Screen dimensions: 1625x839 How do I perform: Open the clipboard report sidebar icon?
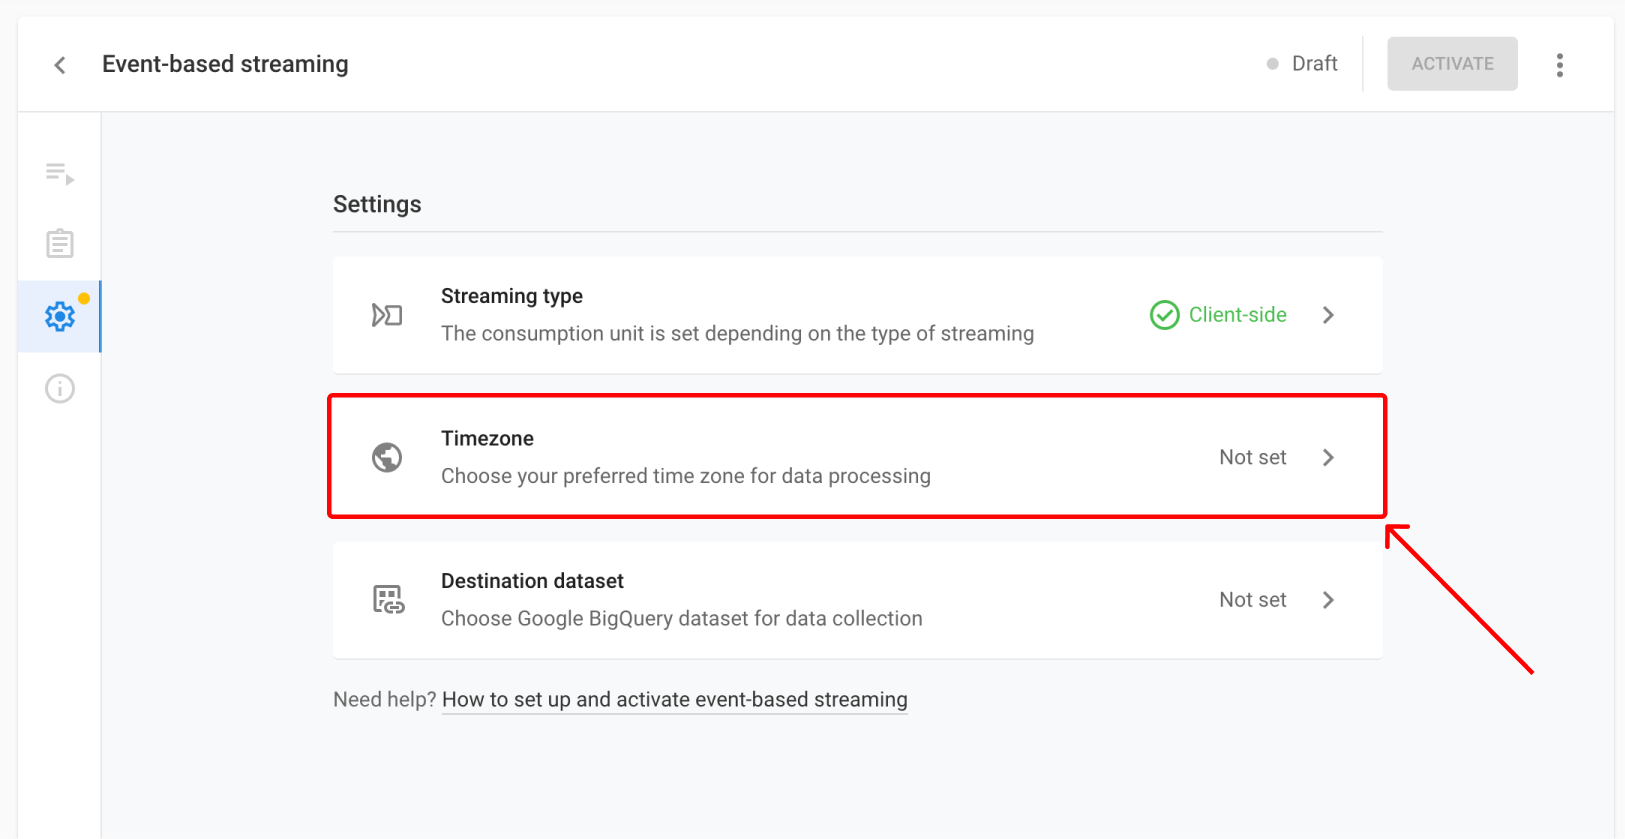[60, 243]
